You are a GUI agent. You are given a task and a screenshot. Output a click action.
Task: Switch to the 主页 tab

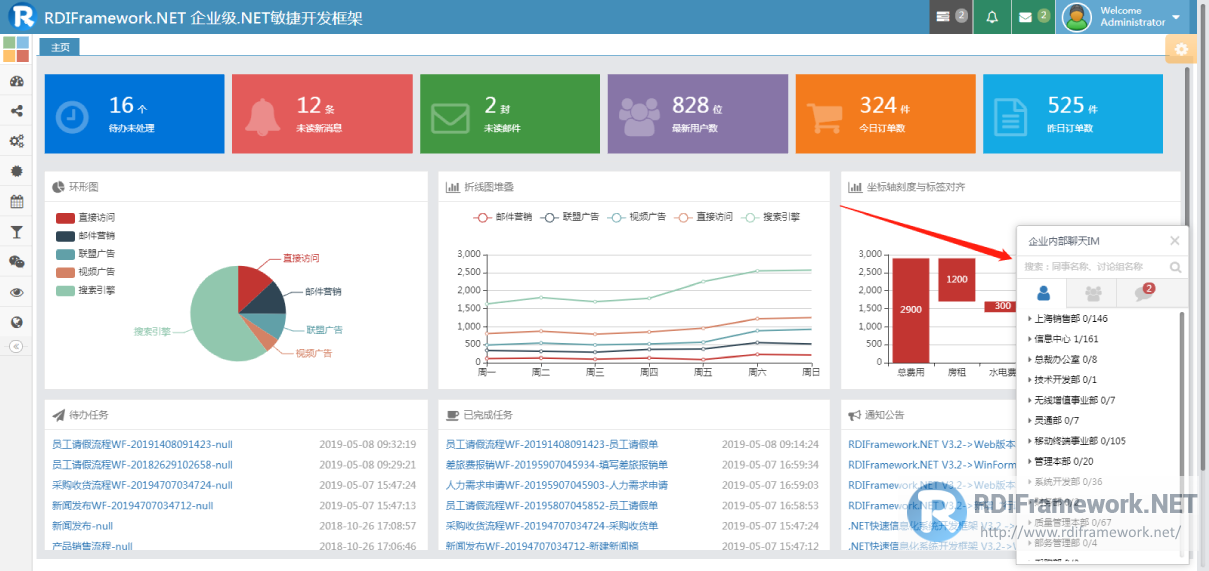pos(60,47)
